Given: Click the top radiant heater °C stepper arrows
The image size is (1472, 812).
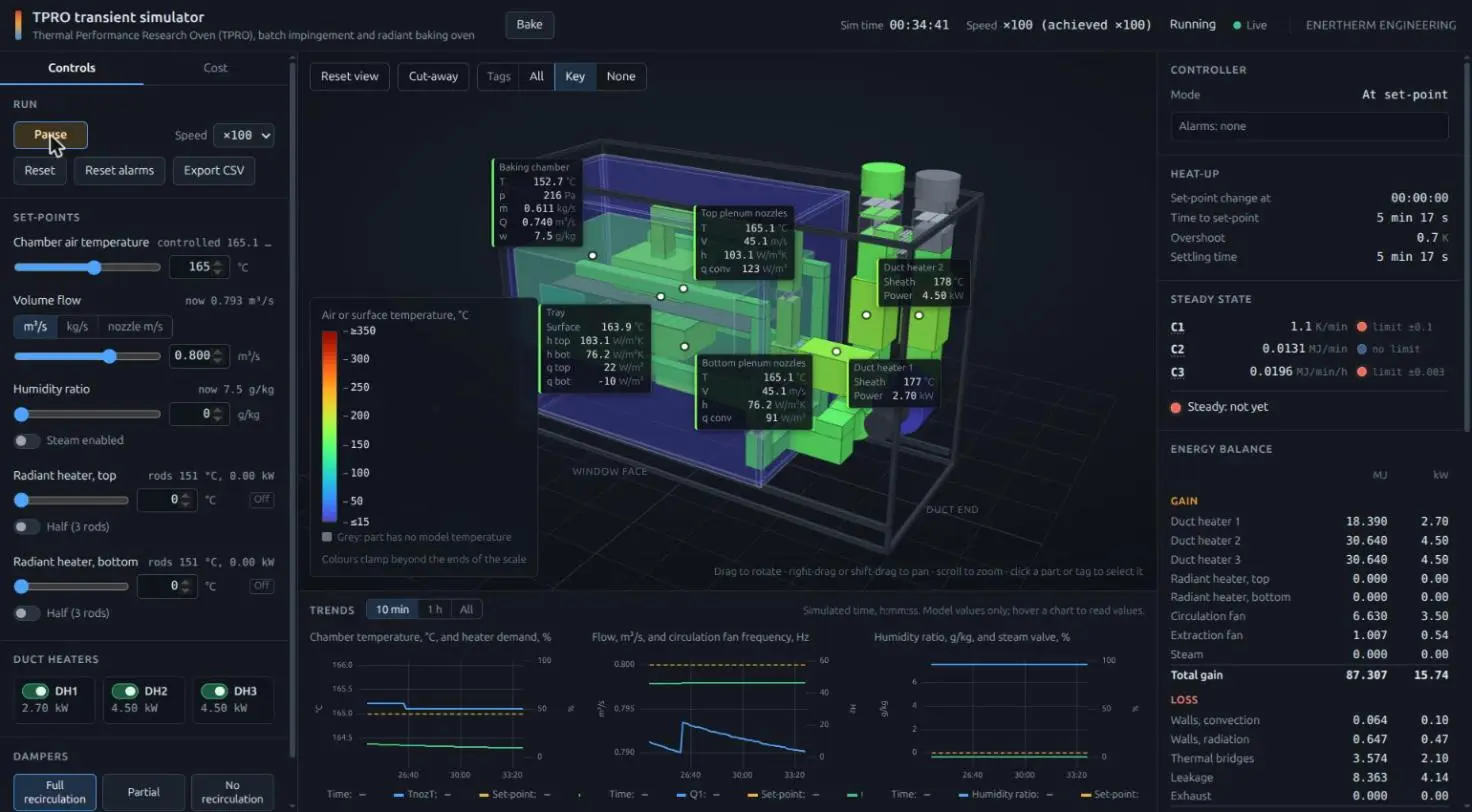Looking at the screenshot, I should coord(187,500).
